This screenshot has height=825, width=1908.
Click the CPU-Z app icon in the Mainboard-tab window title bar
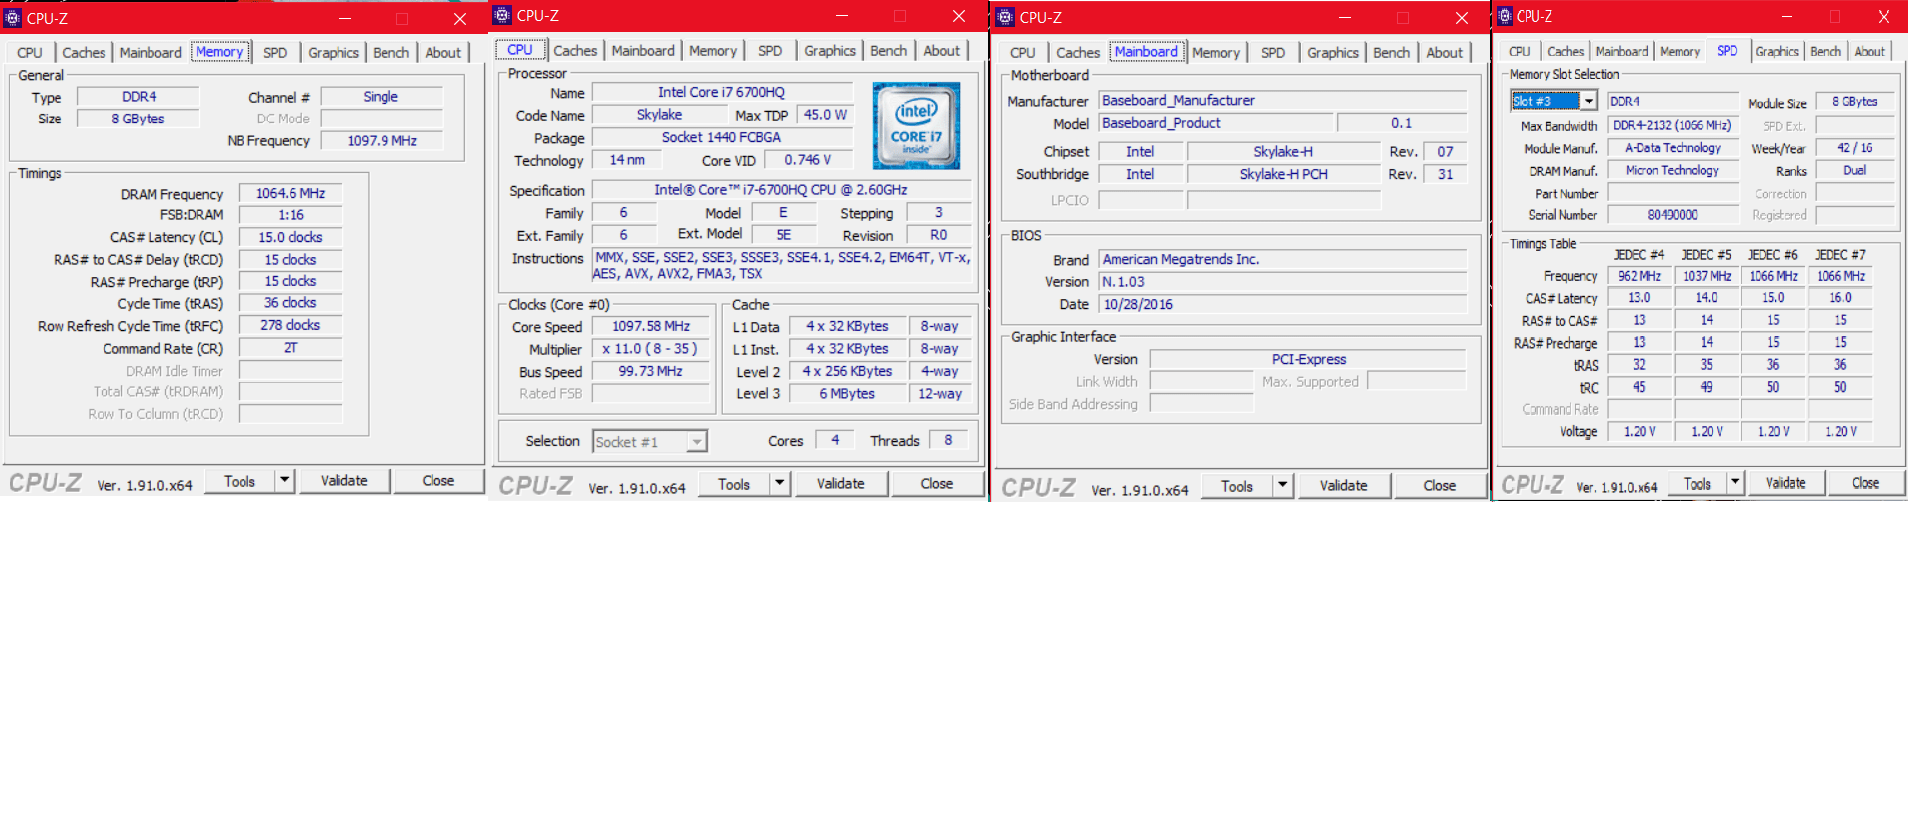pos(1005,17)
